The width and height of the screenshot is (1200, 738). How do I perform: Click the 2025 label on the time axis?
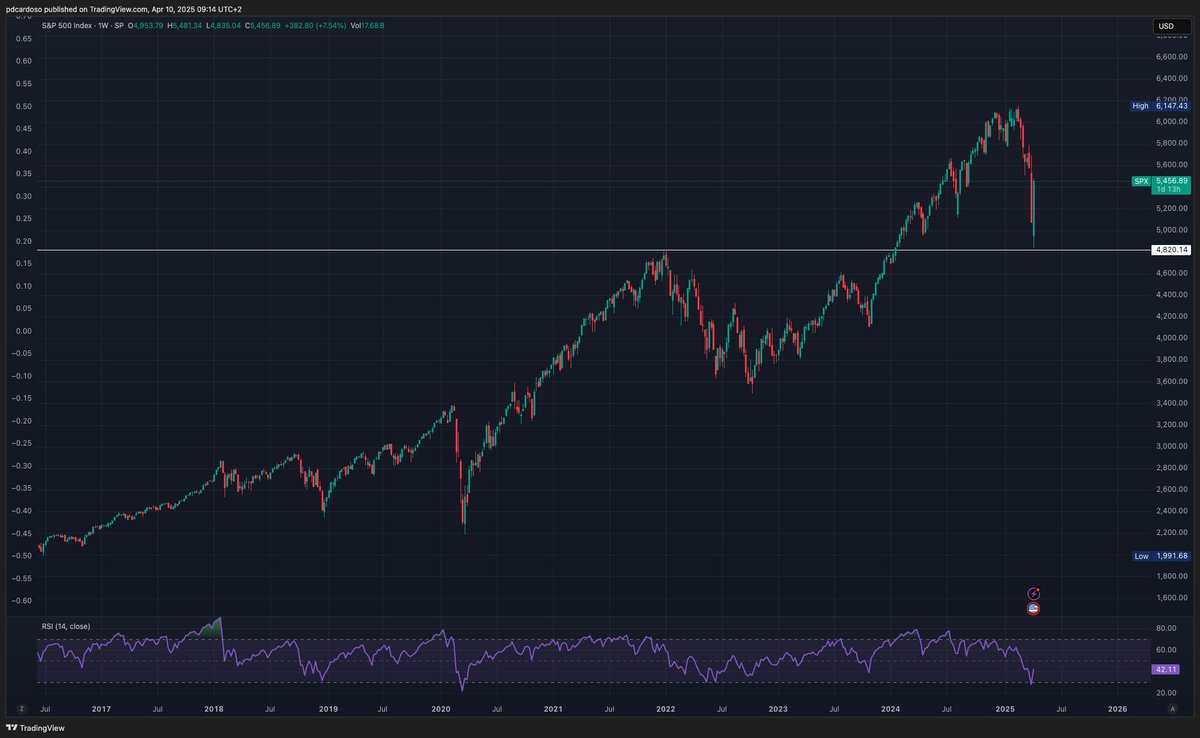(1005, 708)
